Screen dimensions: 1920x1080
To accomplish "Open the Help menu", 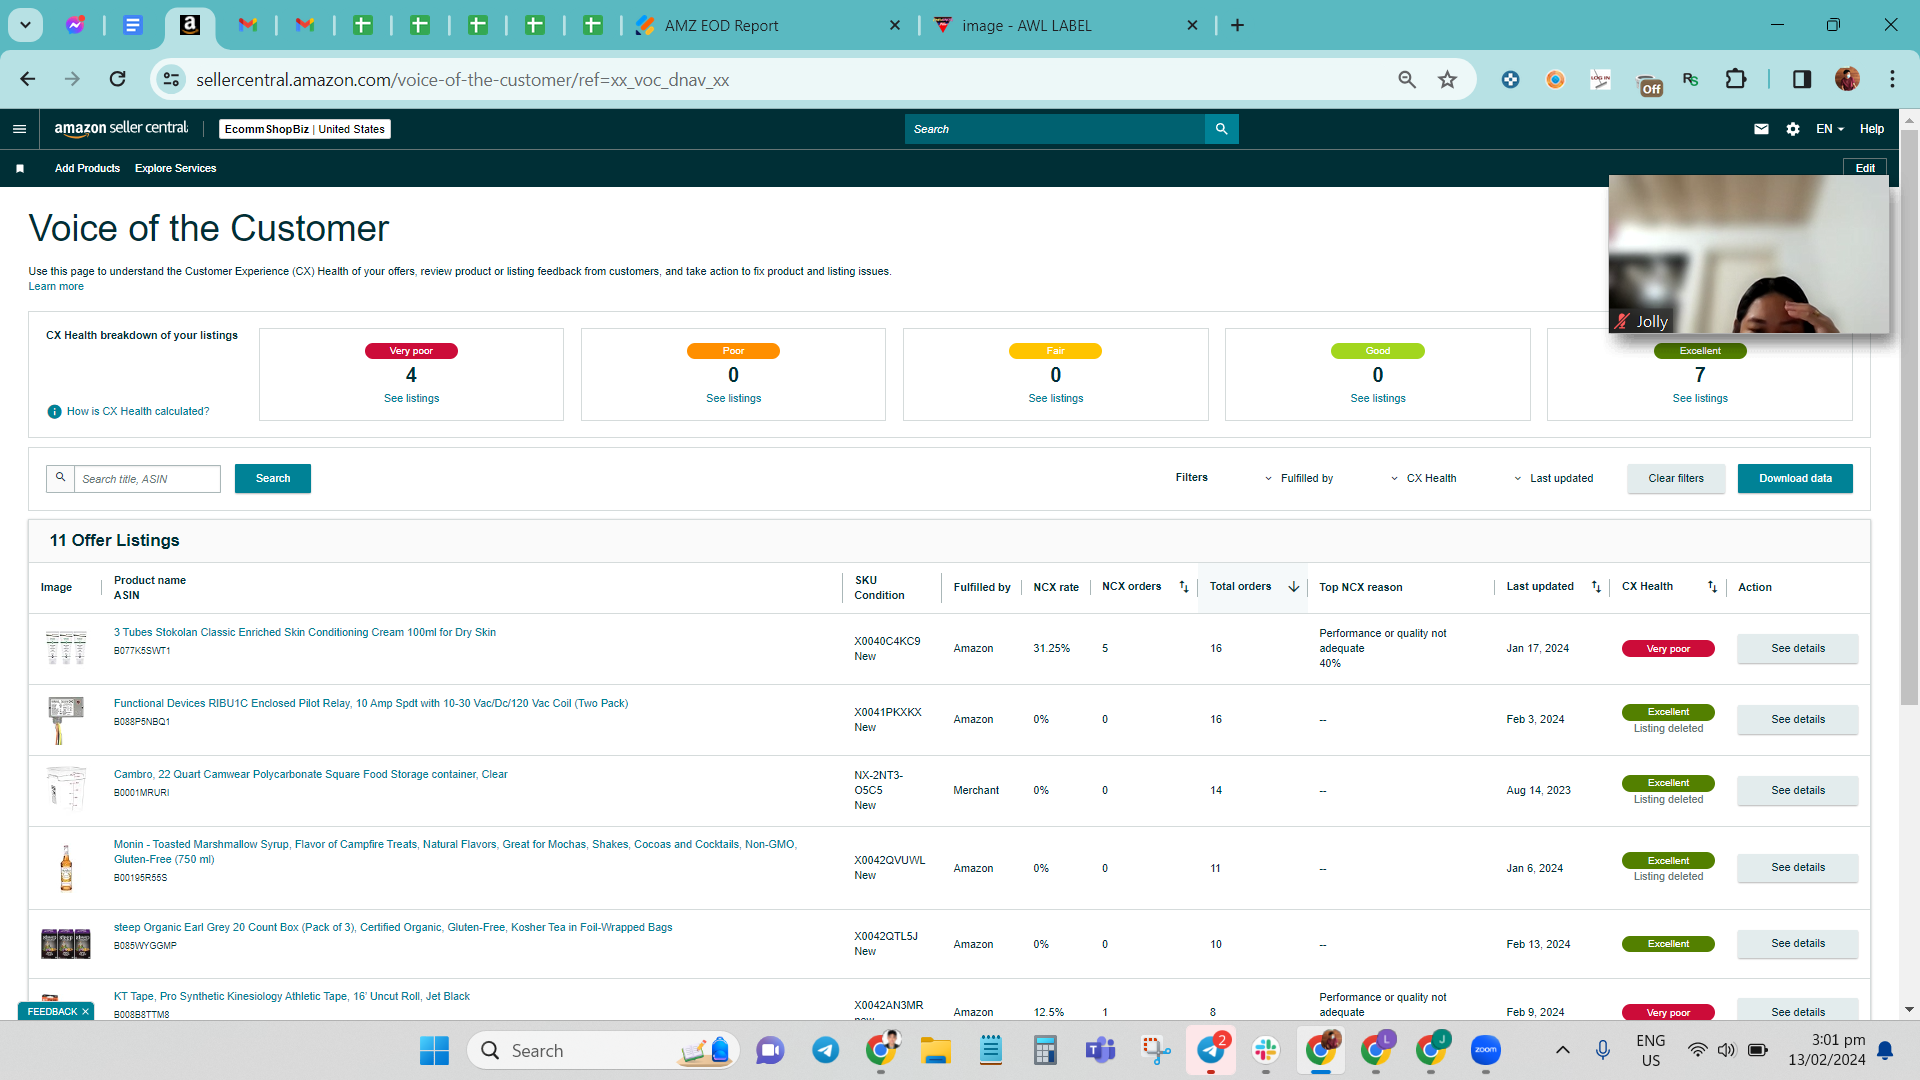I will pyautogui.click(x=1871, y=129).
